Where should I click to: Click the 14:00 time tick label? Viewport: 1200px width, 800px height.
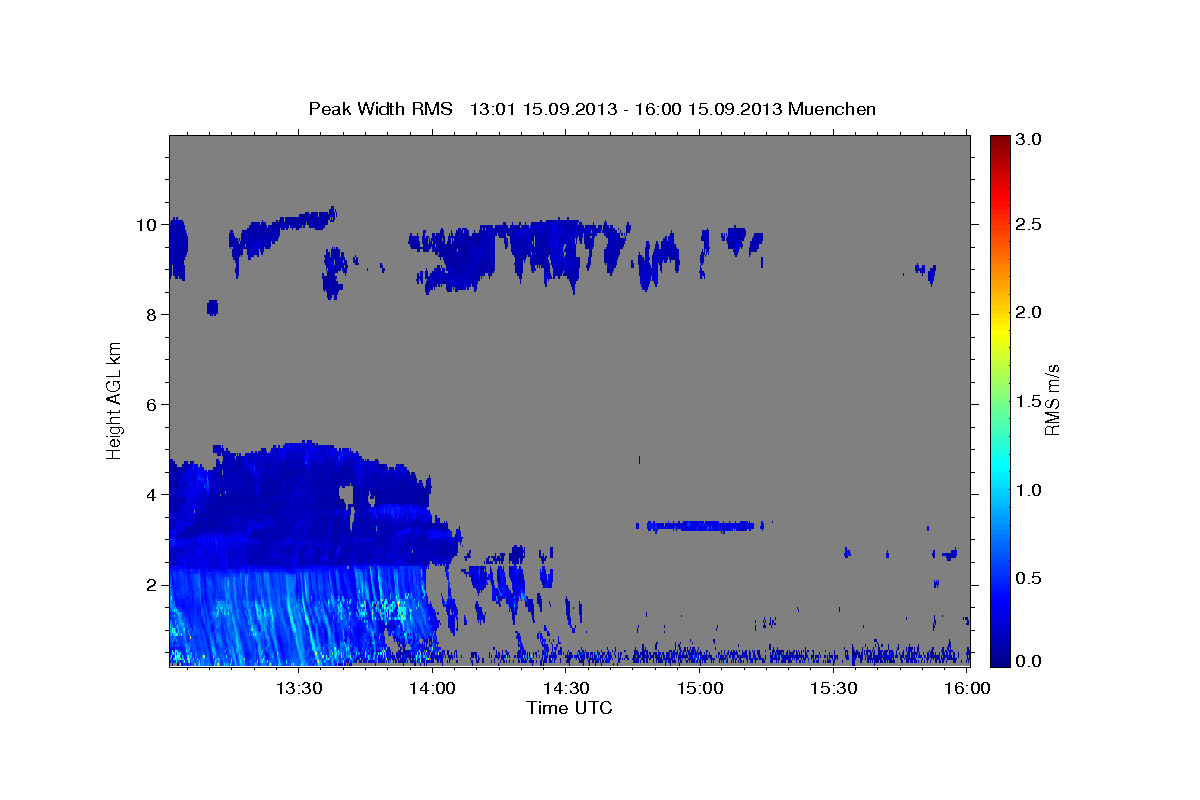(432, 689)
